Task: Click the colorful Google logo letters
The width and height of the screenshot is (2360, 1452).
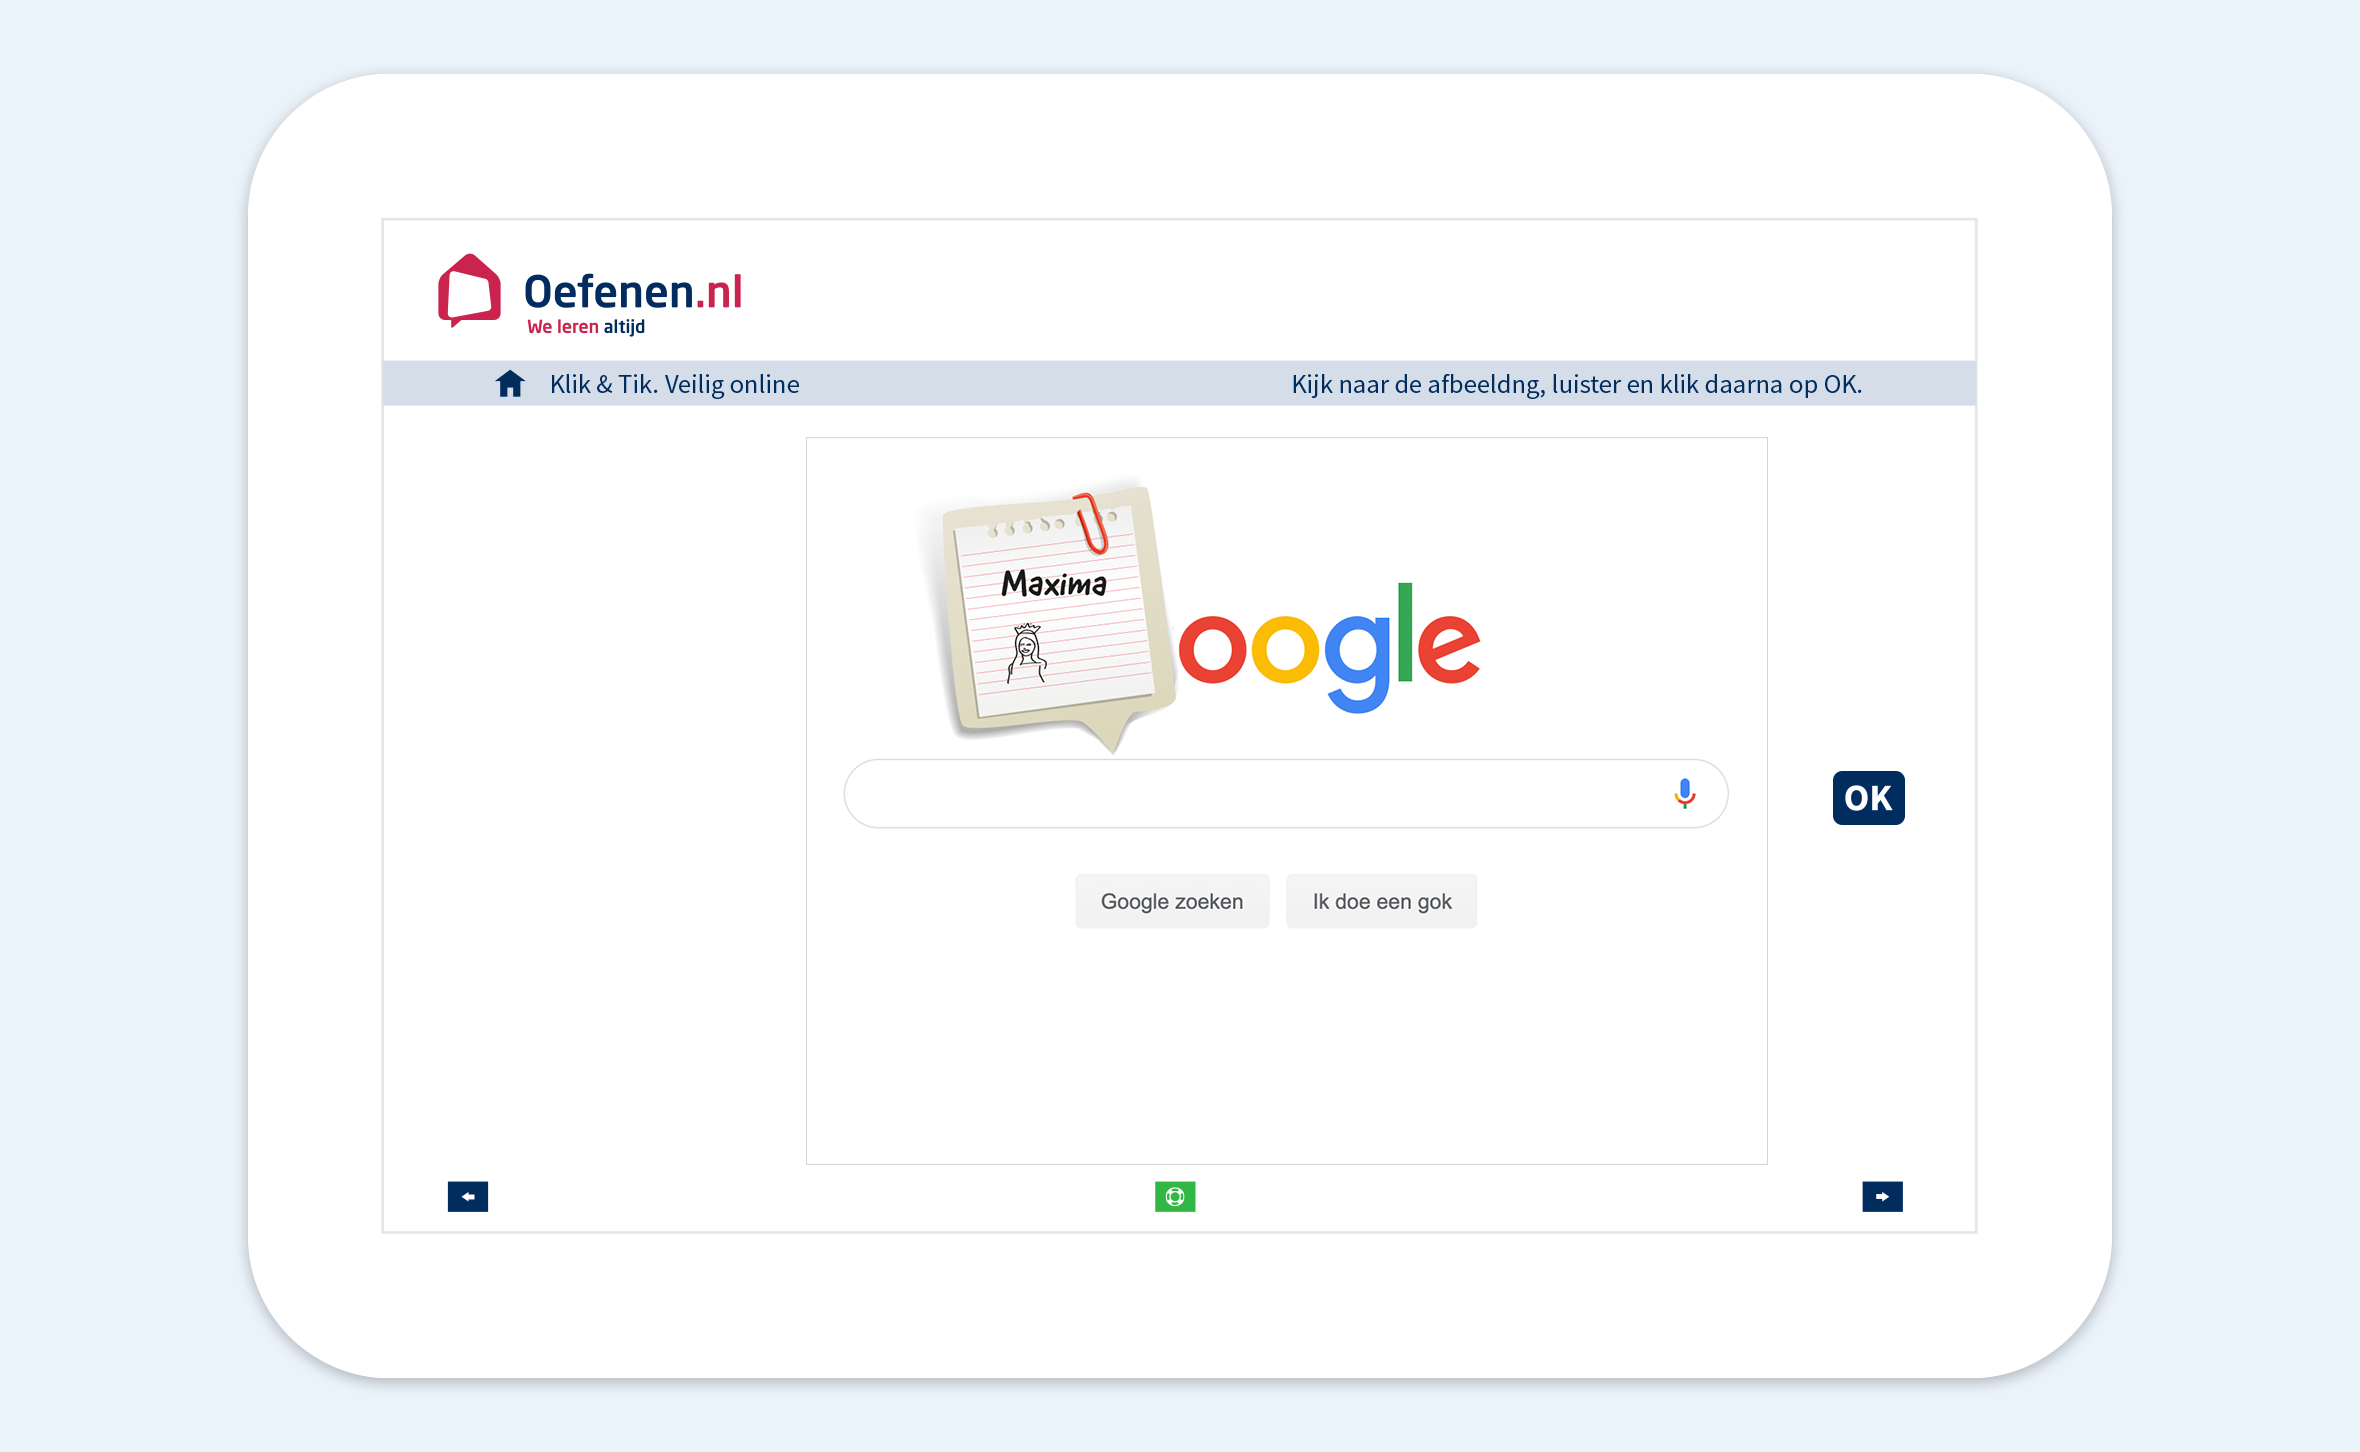Action: 1330,648
